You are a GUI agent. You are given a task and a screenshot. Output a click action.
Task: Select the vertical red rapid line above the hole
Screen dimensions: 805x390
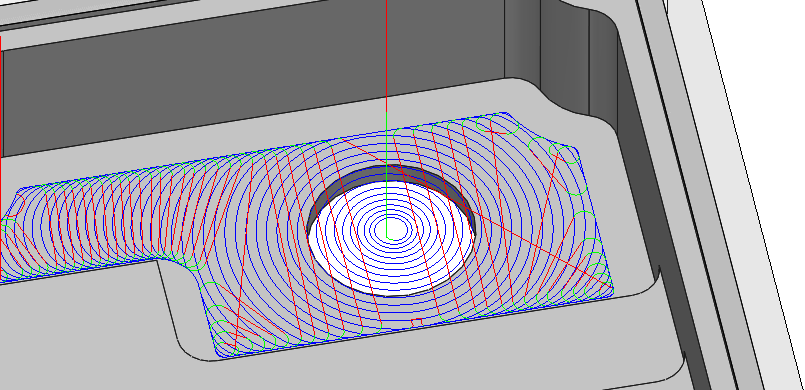click(386, 55)
